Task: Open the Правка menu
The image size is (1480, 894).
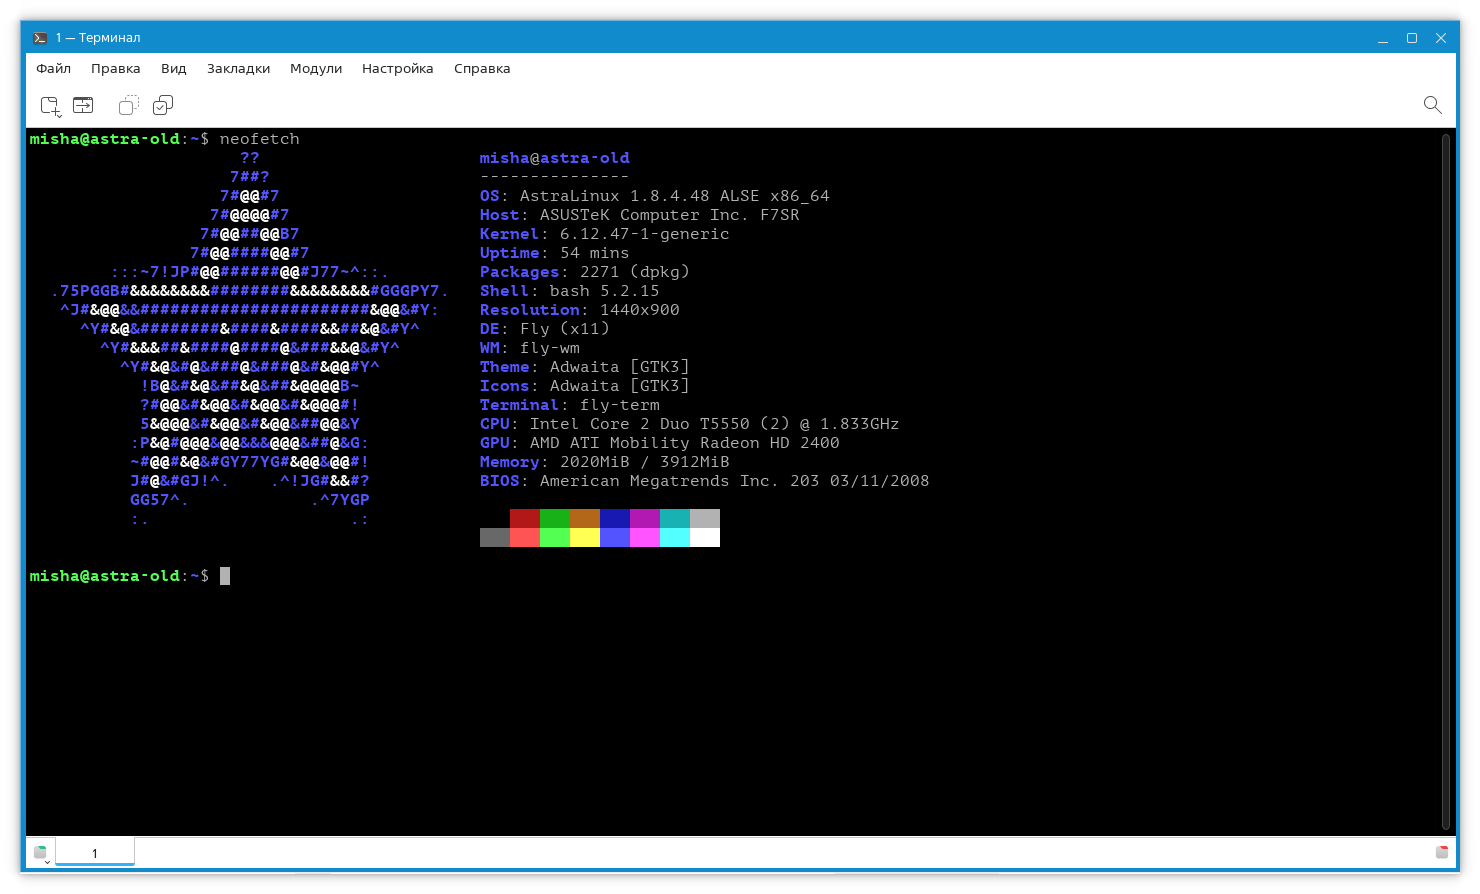Action: [115, 69]
